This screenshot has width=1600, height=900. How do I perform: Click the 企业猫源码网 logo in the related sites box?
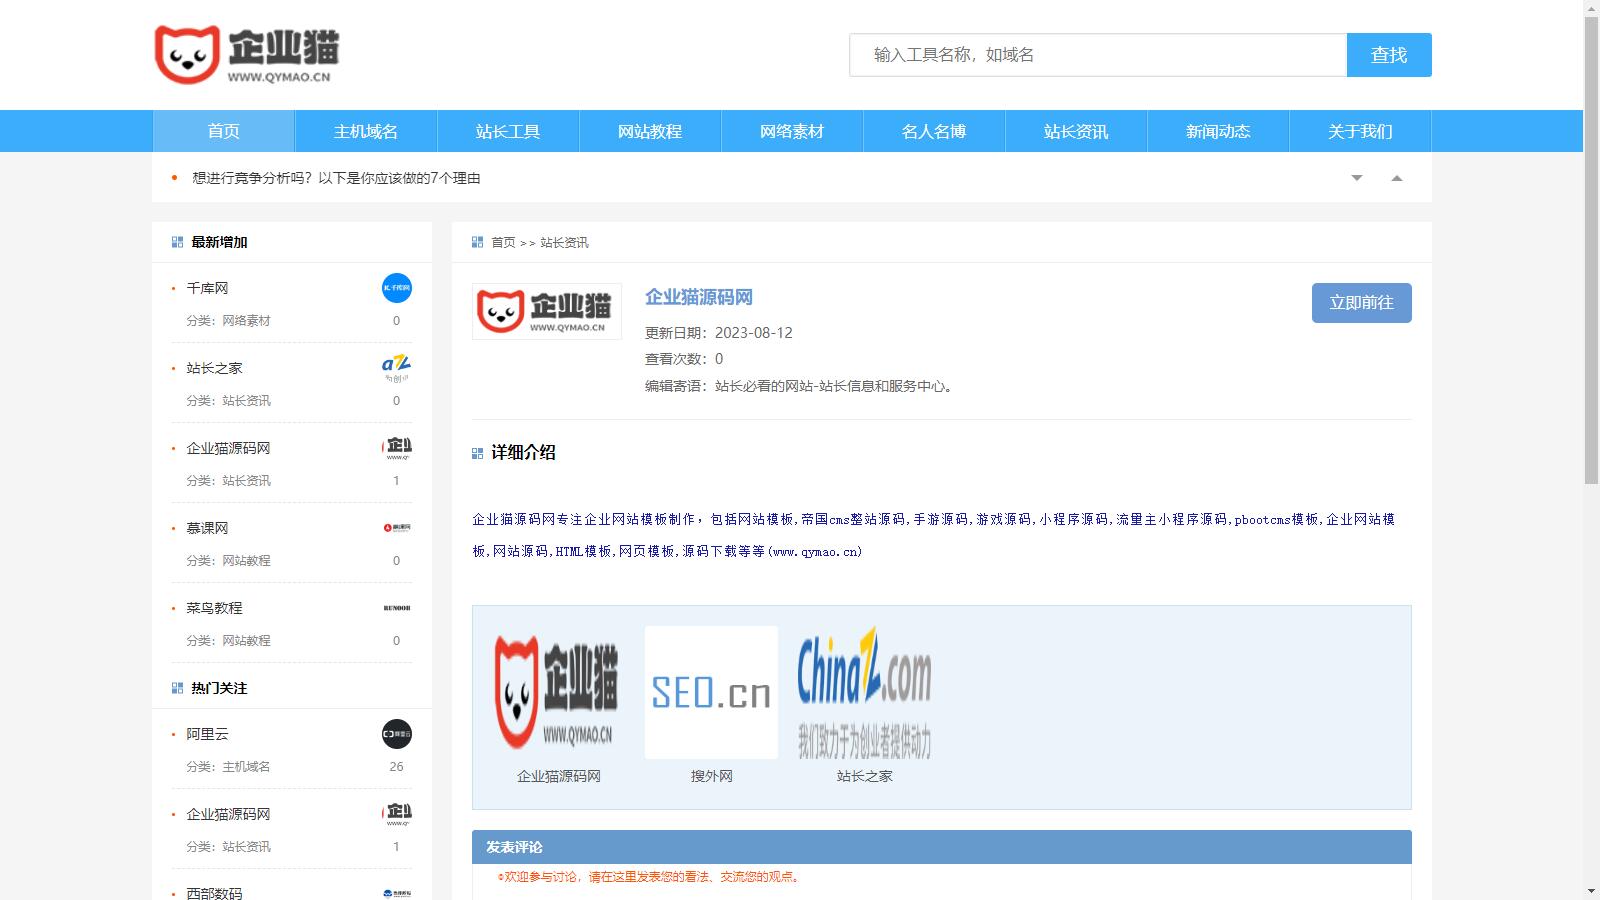tap(557, 692)
